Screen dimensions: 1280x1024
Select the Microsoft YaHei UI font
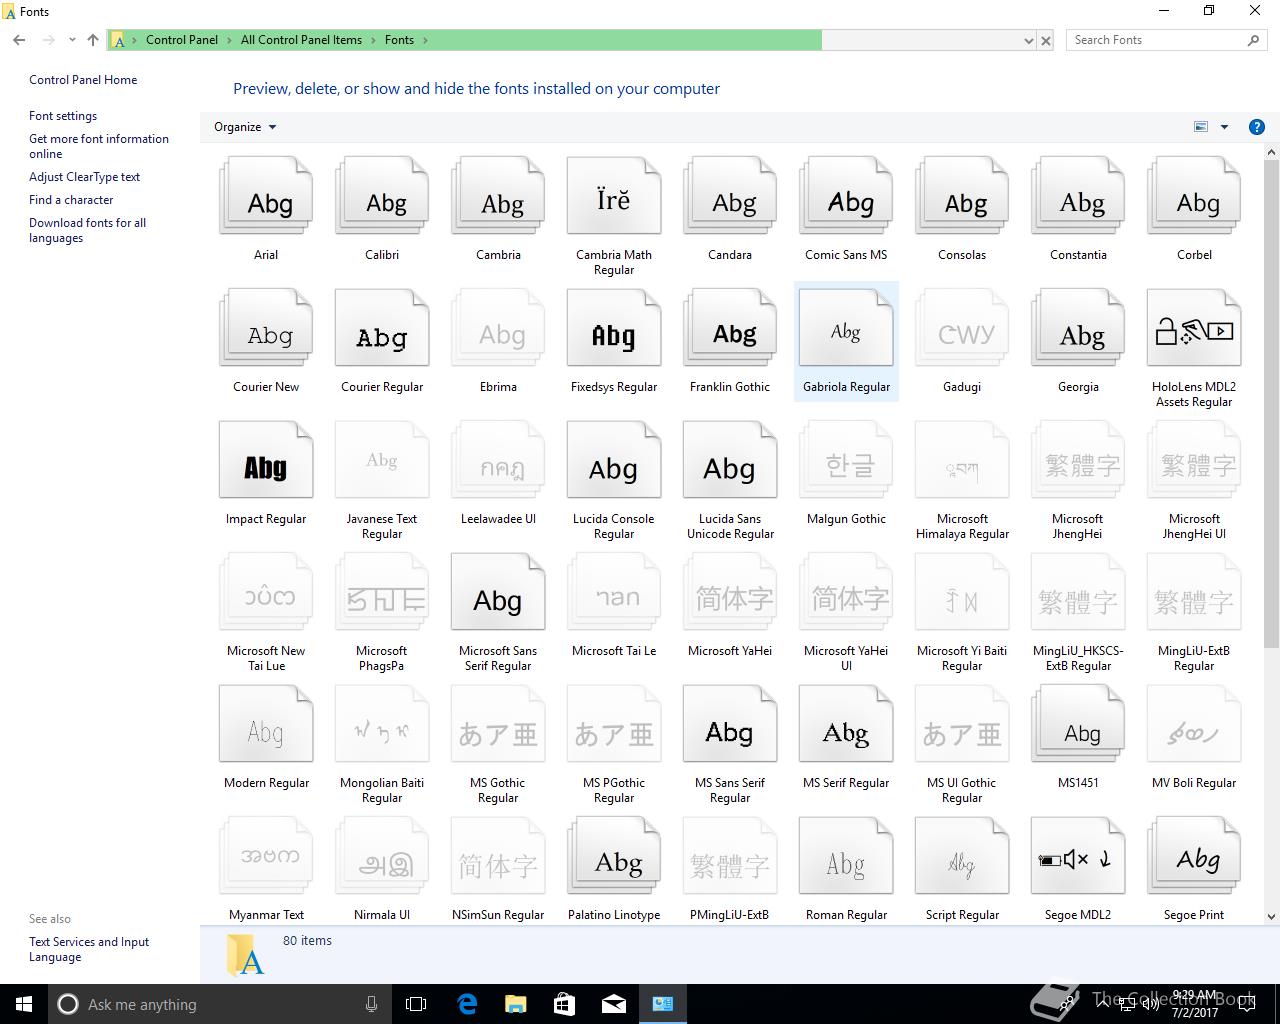tap(846, 612)
